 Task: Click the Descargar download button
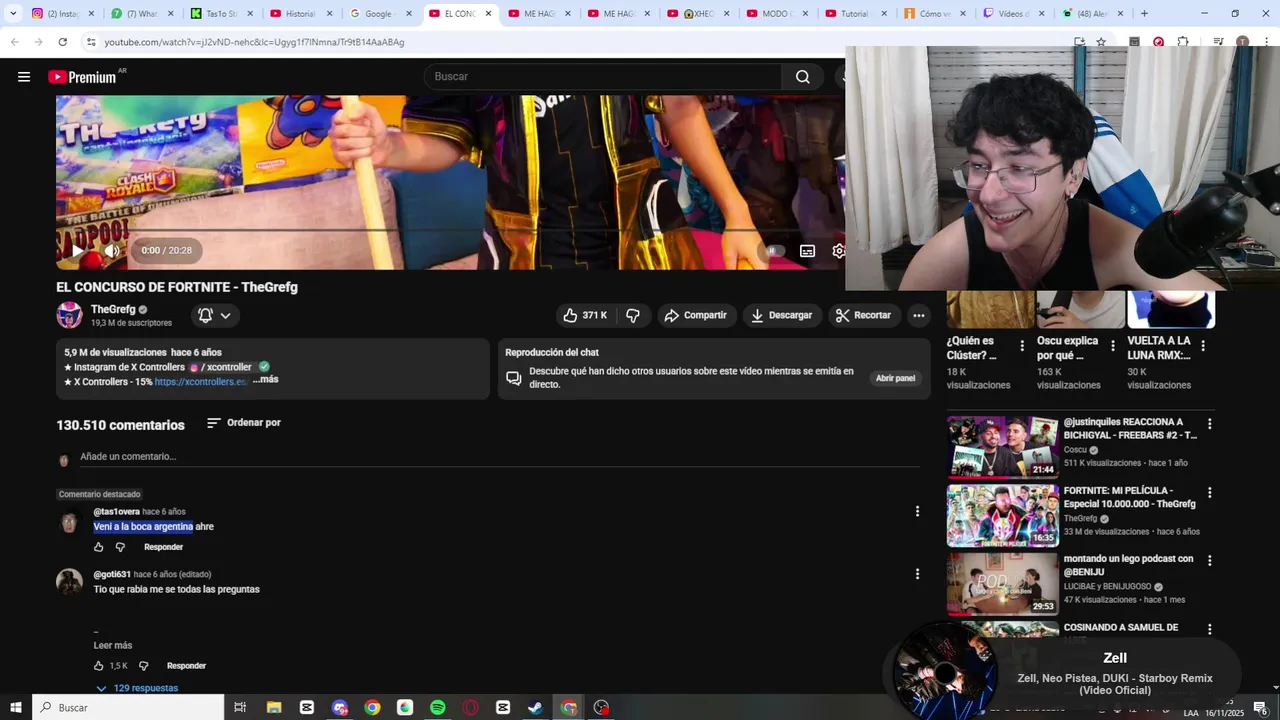point(781,315)
